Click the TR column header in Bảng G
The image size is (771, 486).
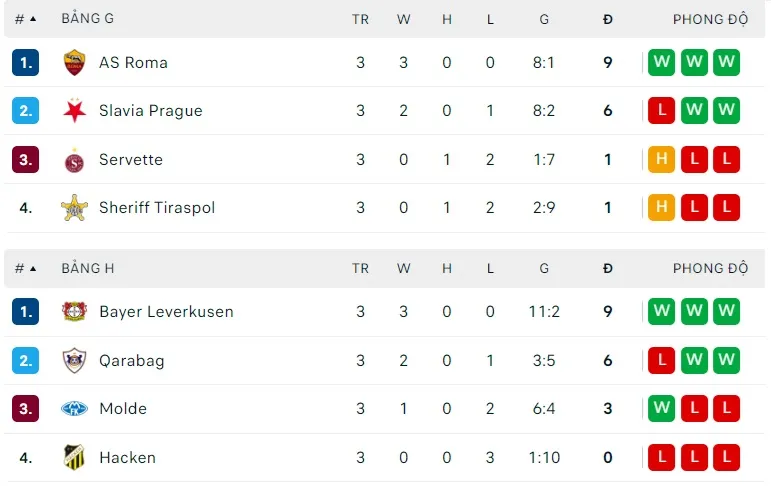[360, 19]
